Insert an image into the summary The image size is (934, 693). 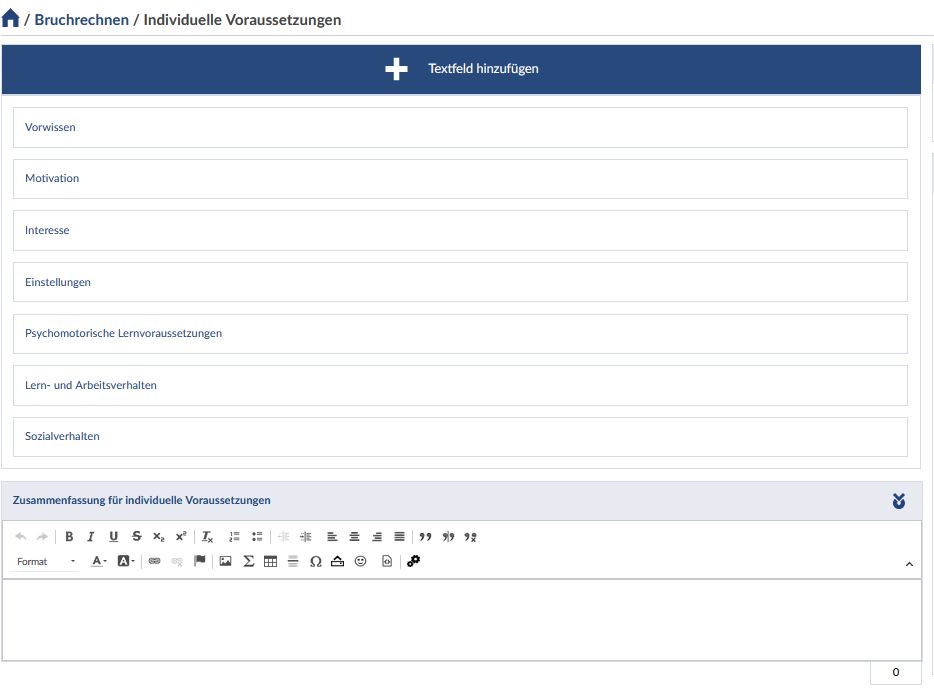[x=225, y=562]
